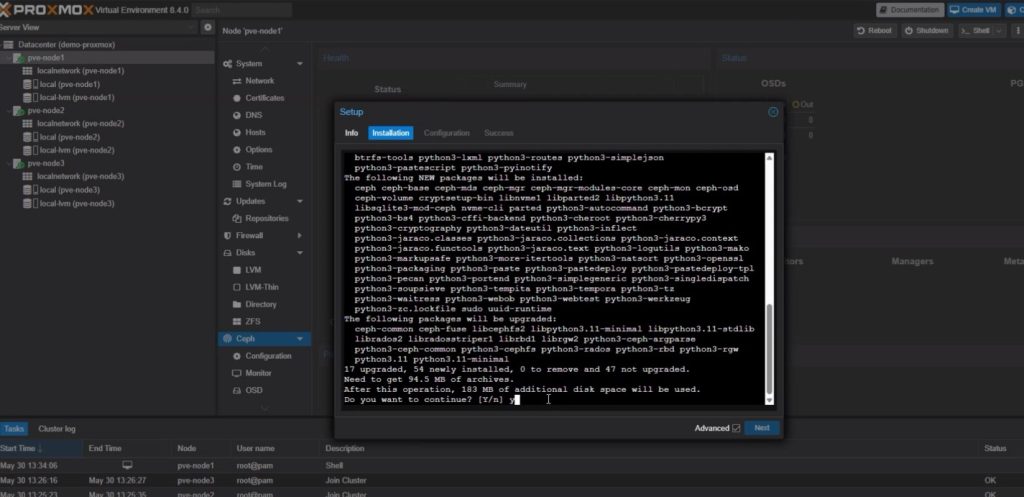Open Ceph Configuration item
1024x497 pixels.
(268, 356)
